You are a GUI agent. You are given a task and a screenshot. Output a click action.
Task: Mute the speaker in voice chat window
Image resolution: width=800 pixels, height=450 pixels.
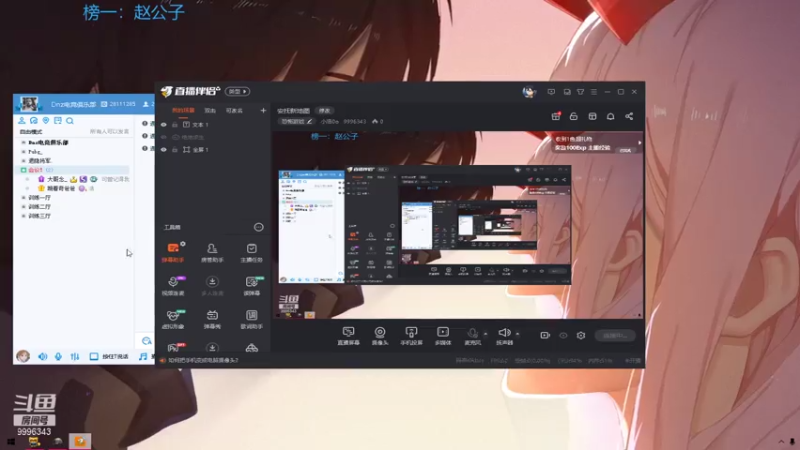43,356
